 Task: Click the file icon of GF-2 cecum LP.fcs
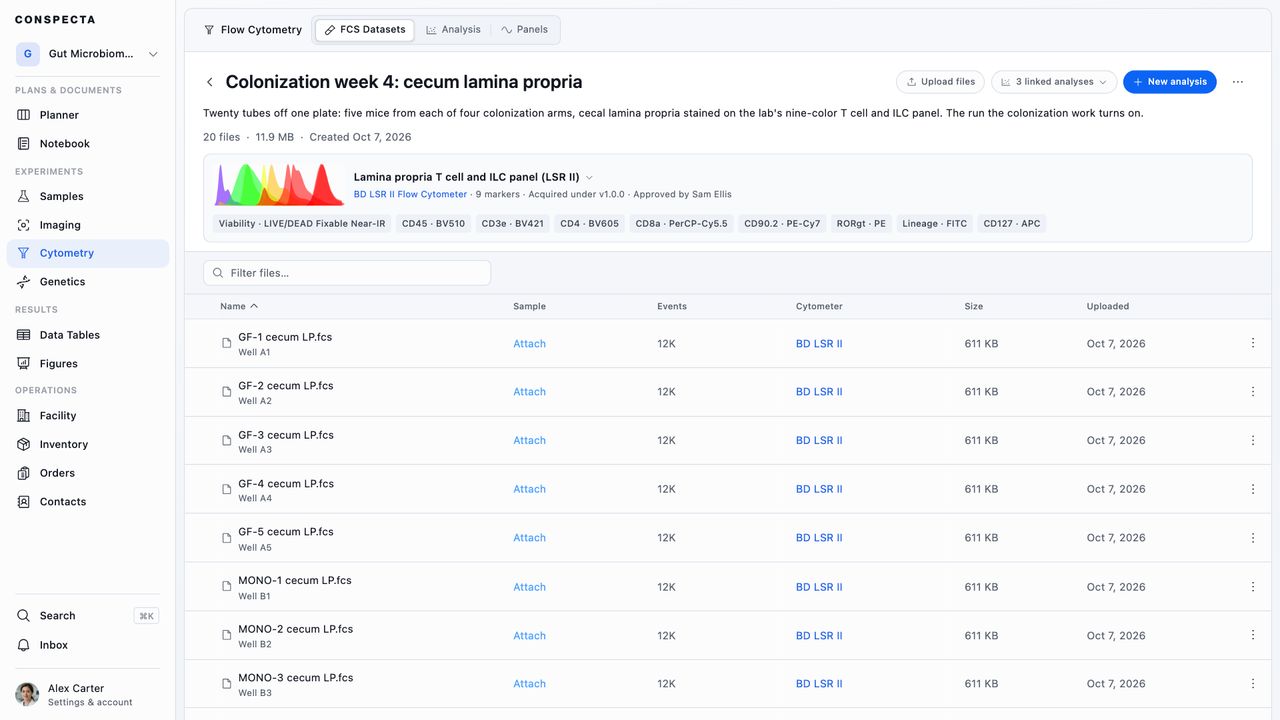click(x=227, y=392)
